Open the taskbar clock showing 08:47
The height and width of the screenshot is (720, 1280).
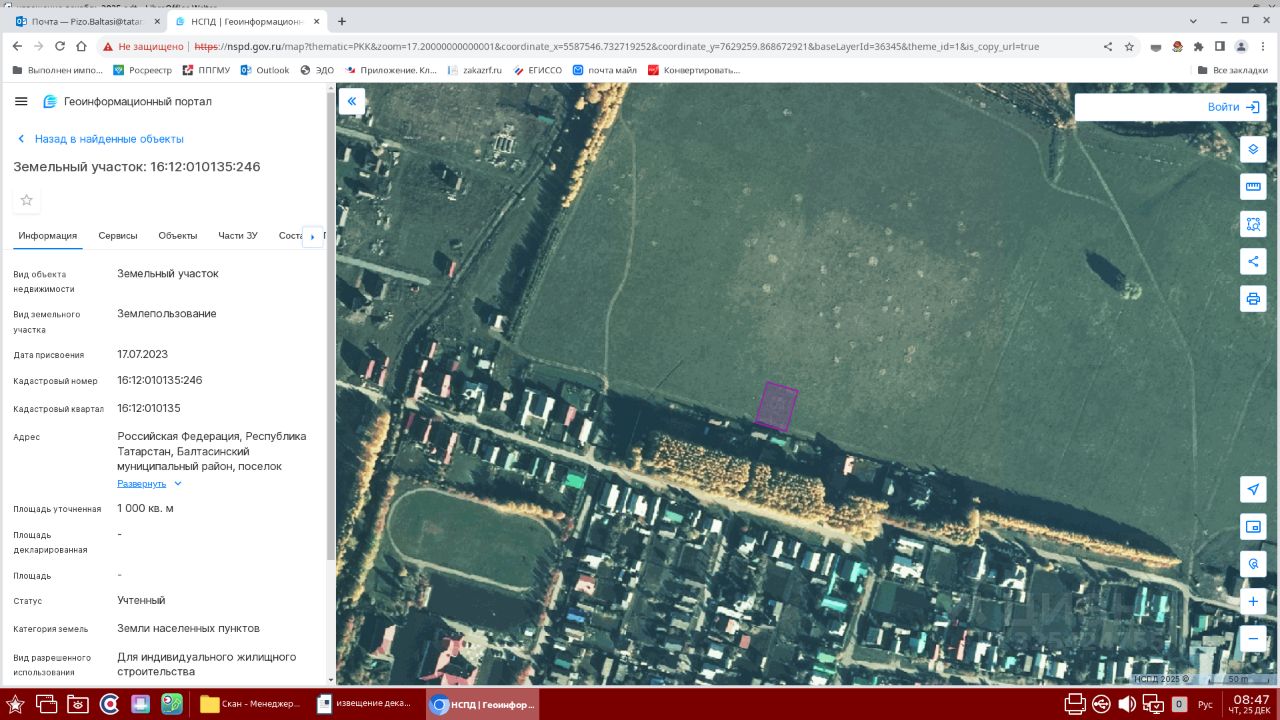click(x=1251, y=704)
